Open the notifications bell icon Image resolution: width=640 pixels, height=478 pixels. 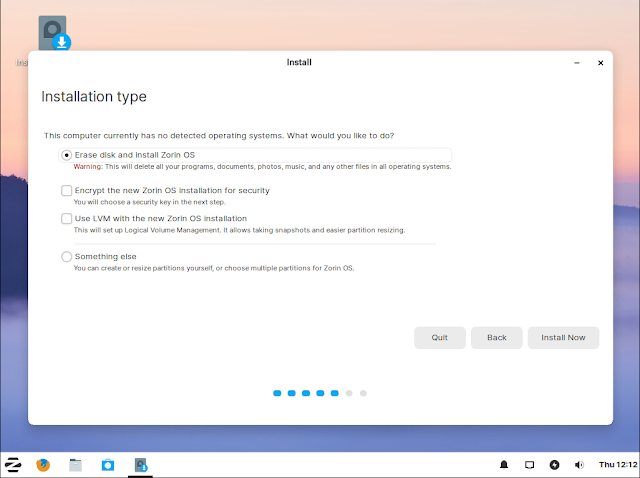pos(504,465)
